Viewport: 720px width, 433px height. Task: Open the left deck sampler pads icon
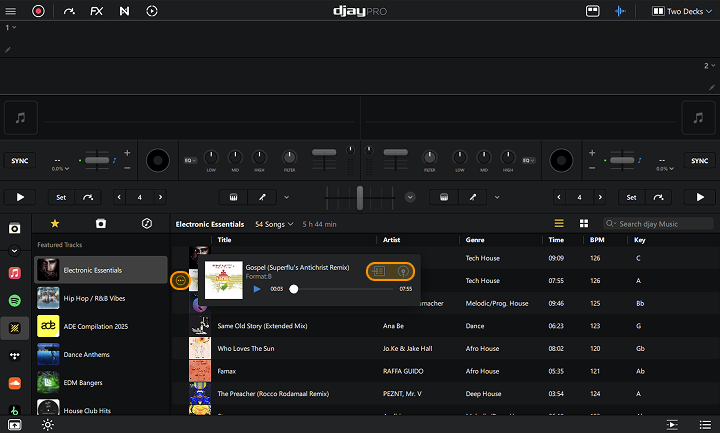(x=234, y=197)
